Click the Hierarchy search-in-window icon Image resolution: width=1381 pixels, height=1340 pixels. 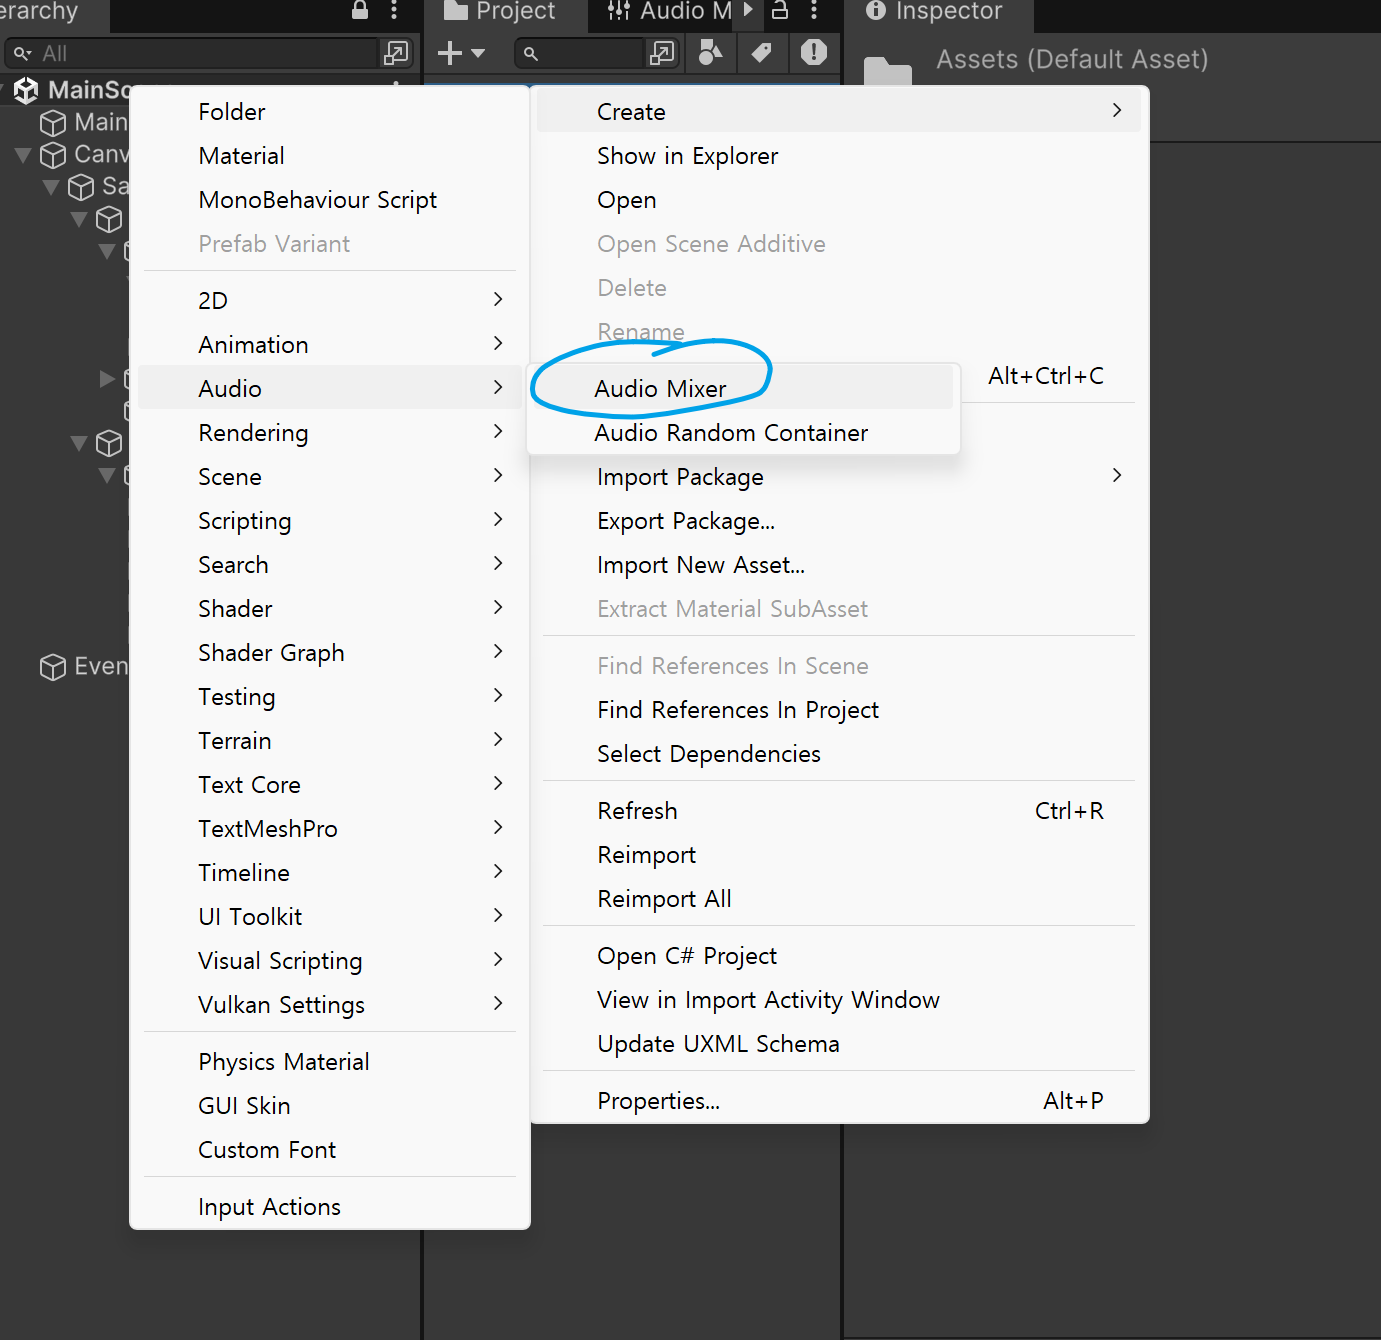396,53
